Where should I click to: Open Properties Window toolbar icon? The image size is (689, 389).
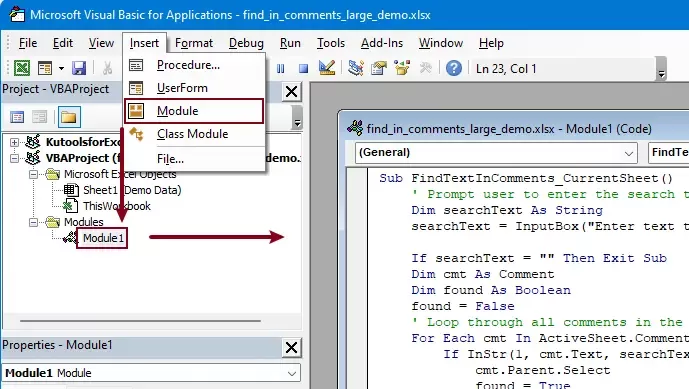click(379, 68)
